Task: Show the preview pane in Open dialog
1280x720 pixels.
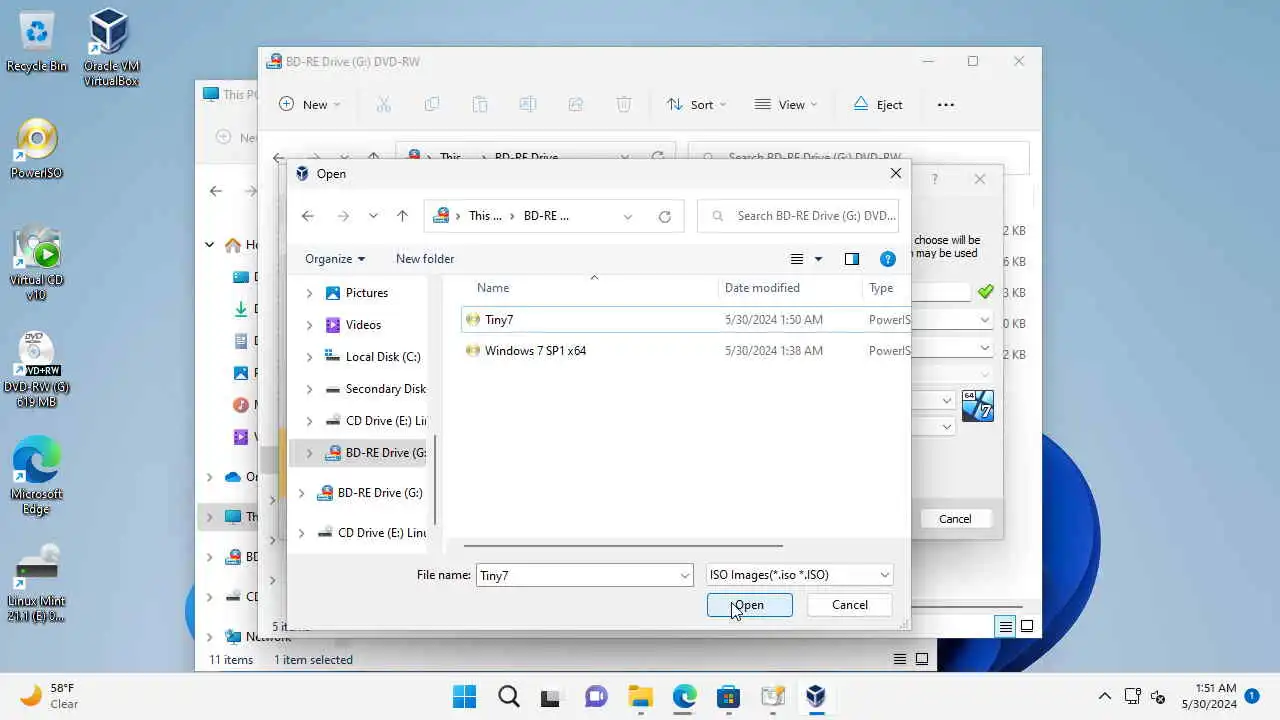Action: click(852, 259)
